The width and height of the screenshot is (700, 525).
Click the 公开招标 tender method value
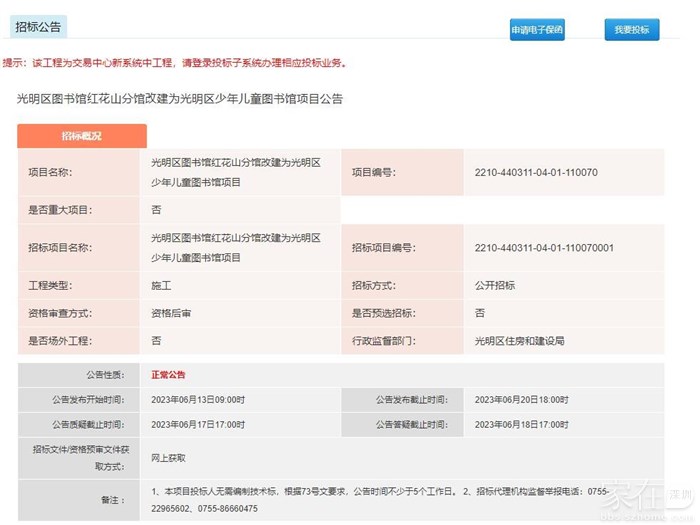click(x=495, y=285)
